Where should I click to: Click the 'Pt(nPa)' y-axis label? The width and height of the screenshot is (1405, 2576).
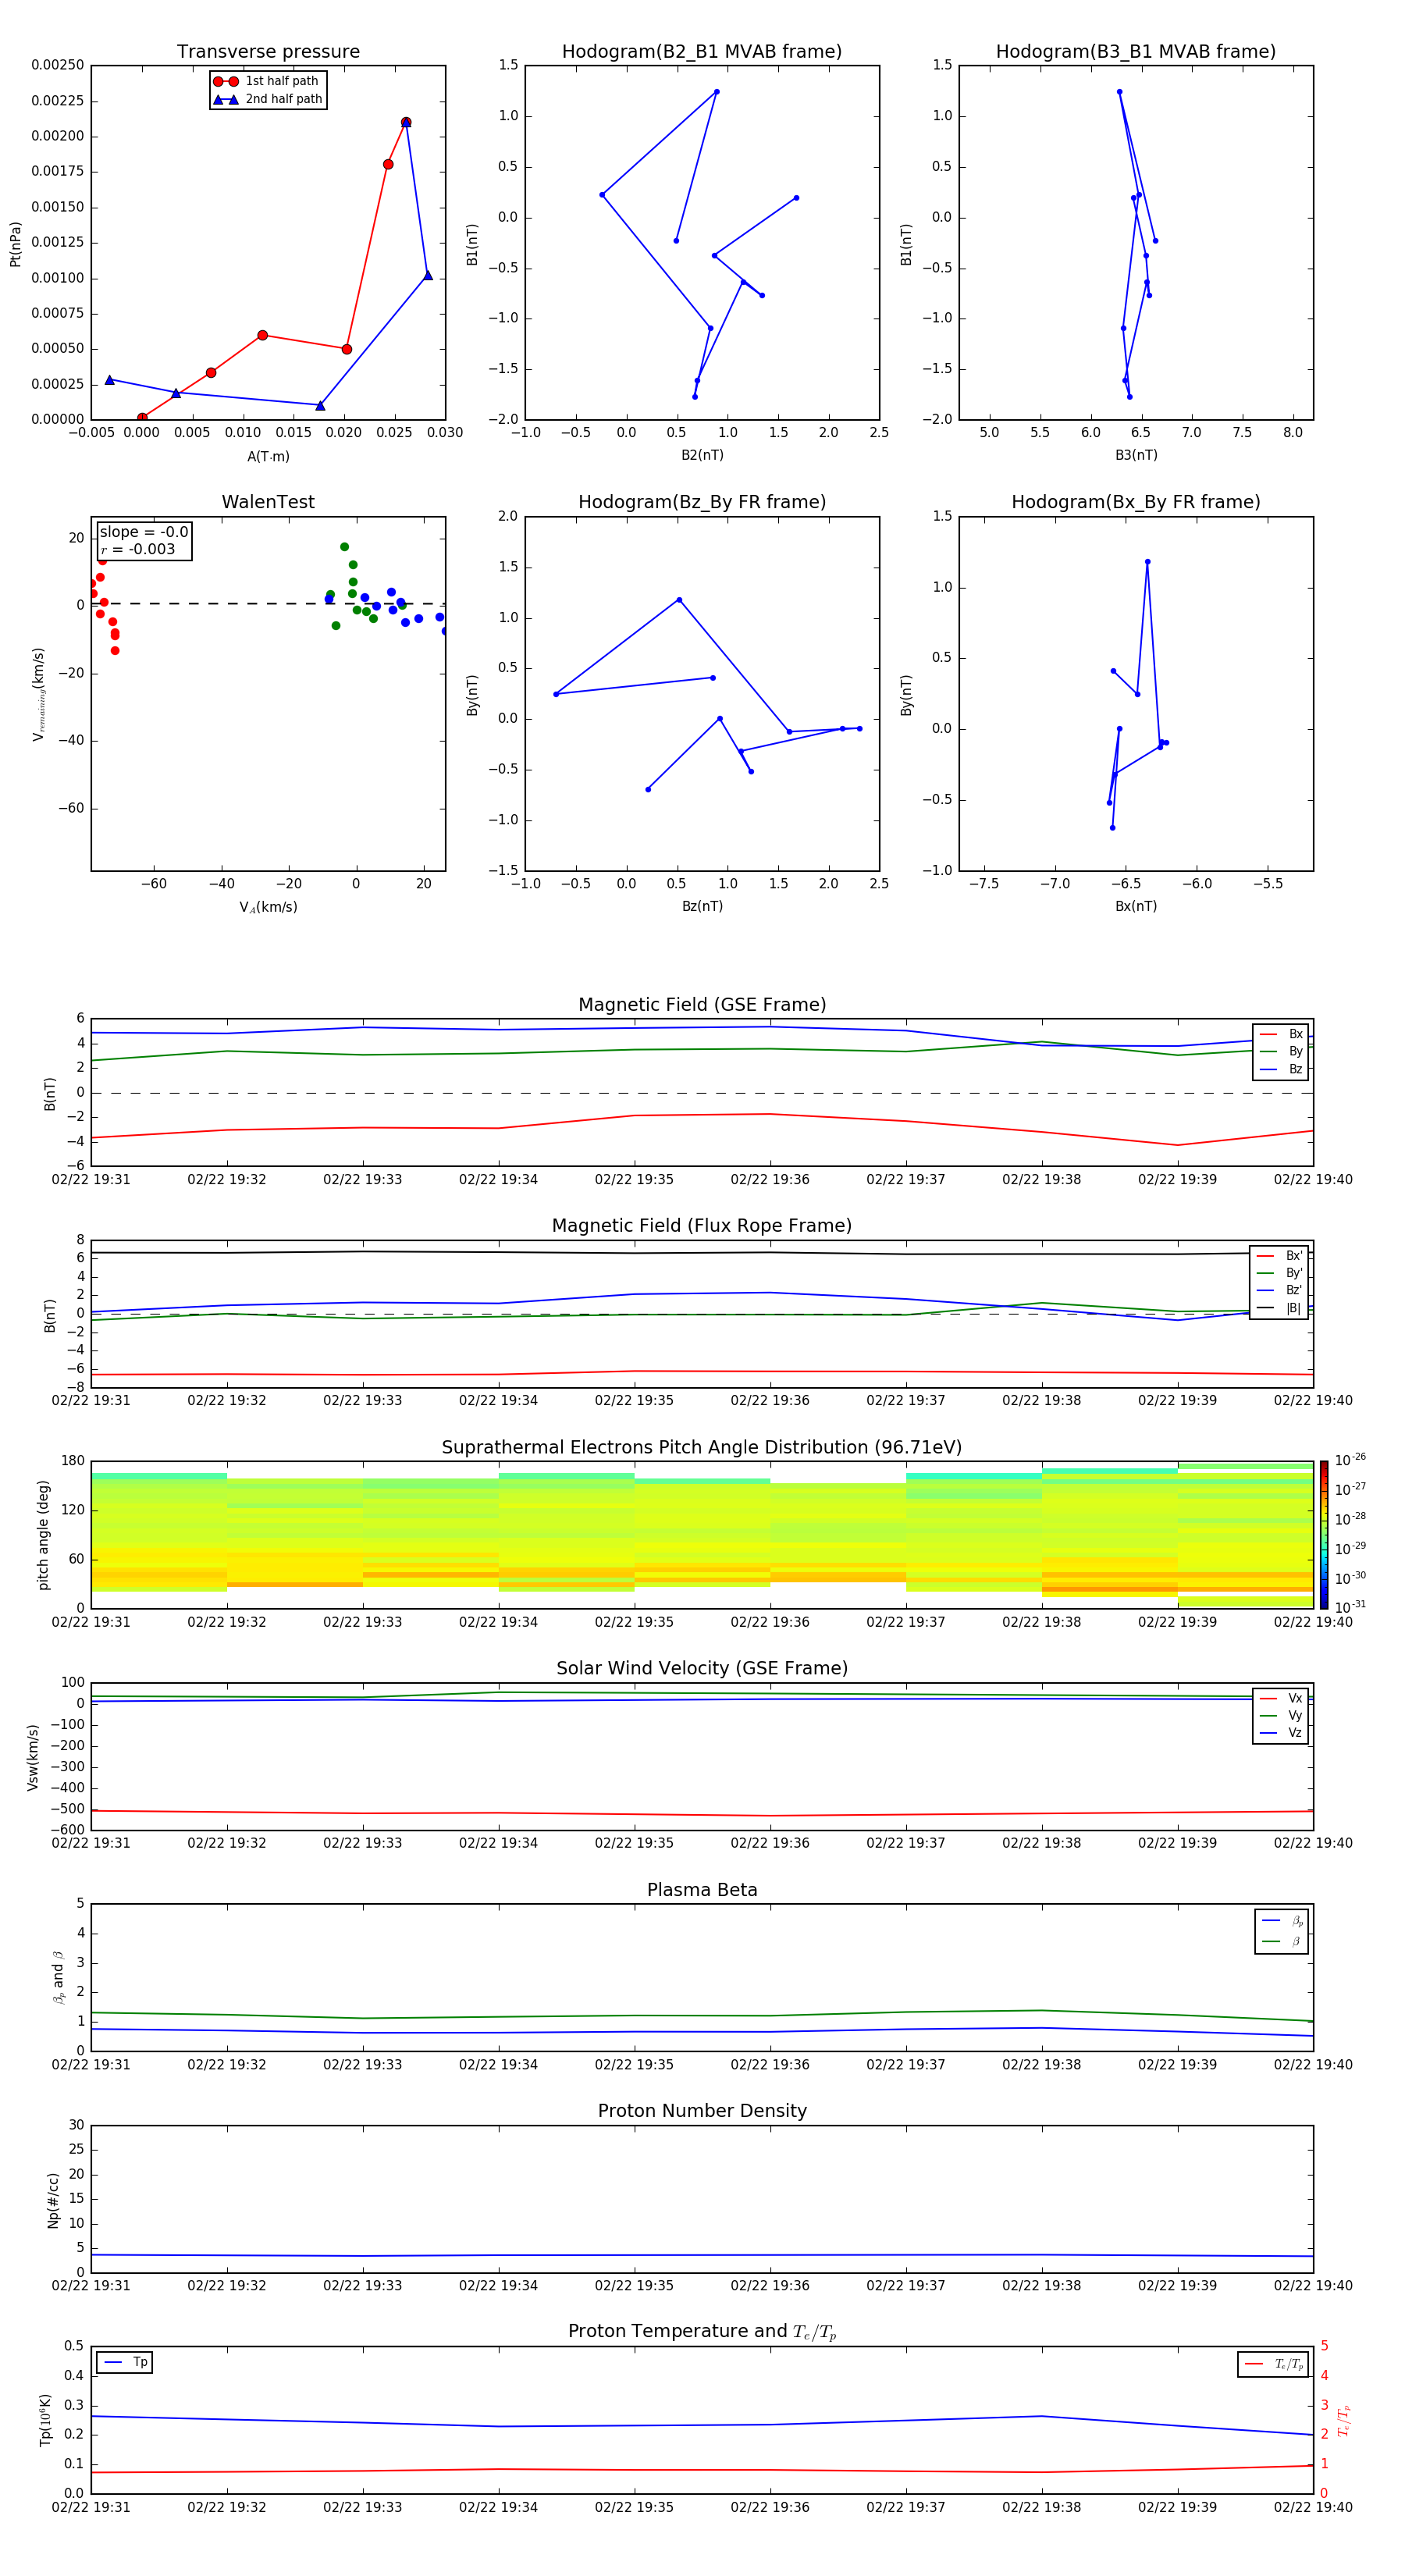point(15,244)
